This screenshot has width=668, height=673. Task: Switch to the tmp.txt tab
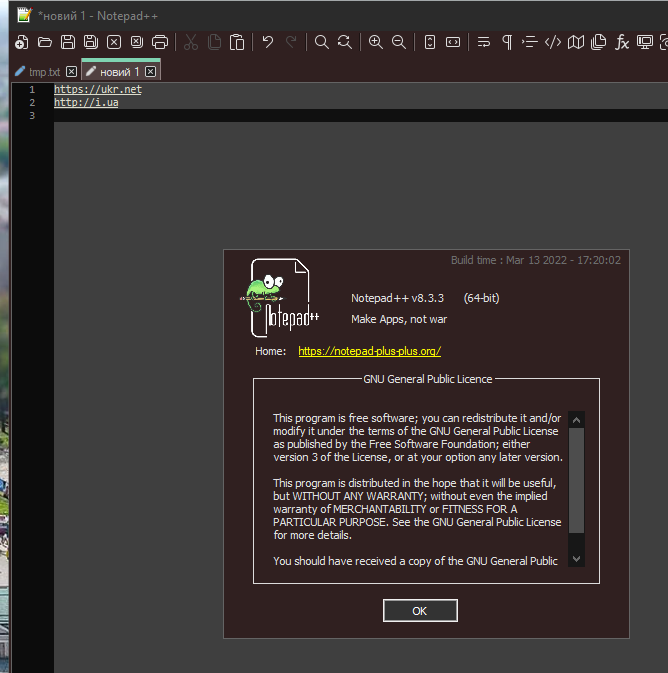point(44,72)
